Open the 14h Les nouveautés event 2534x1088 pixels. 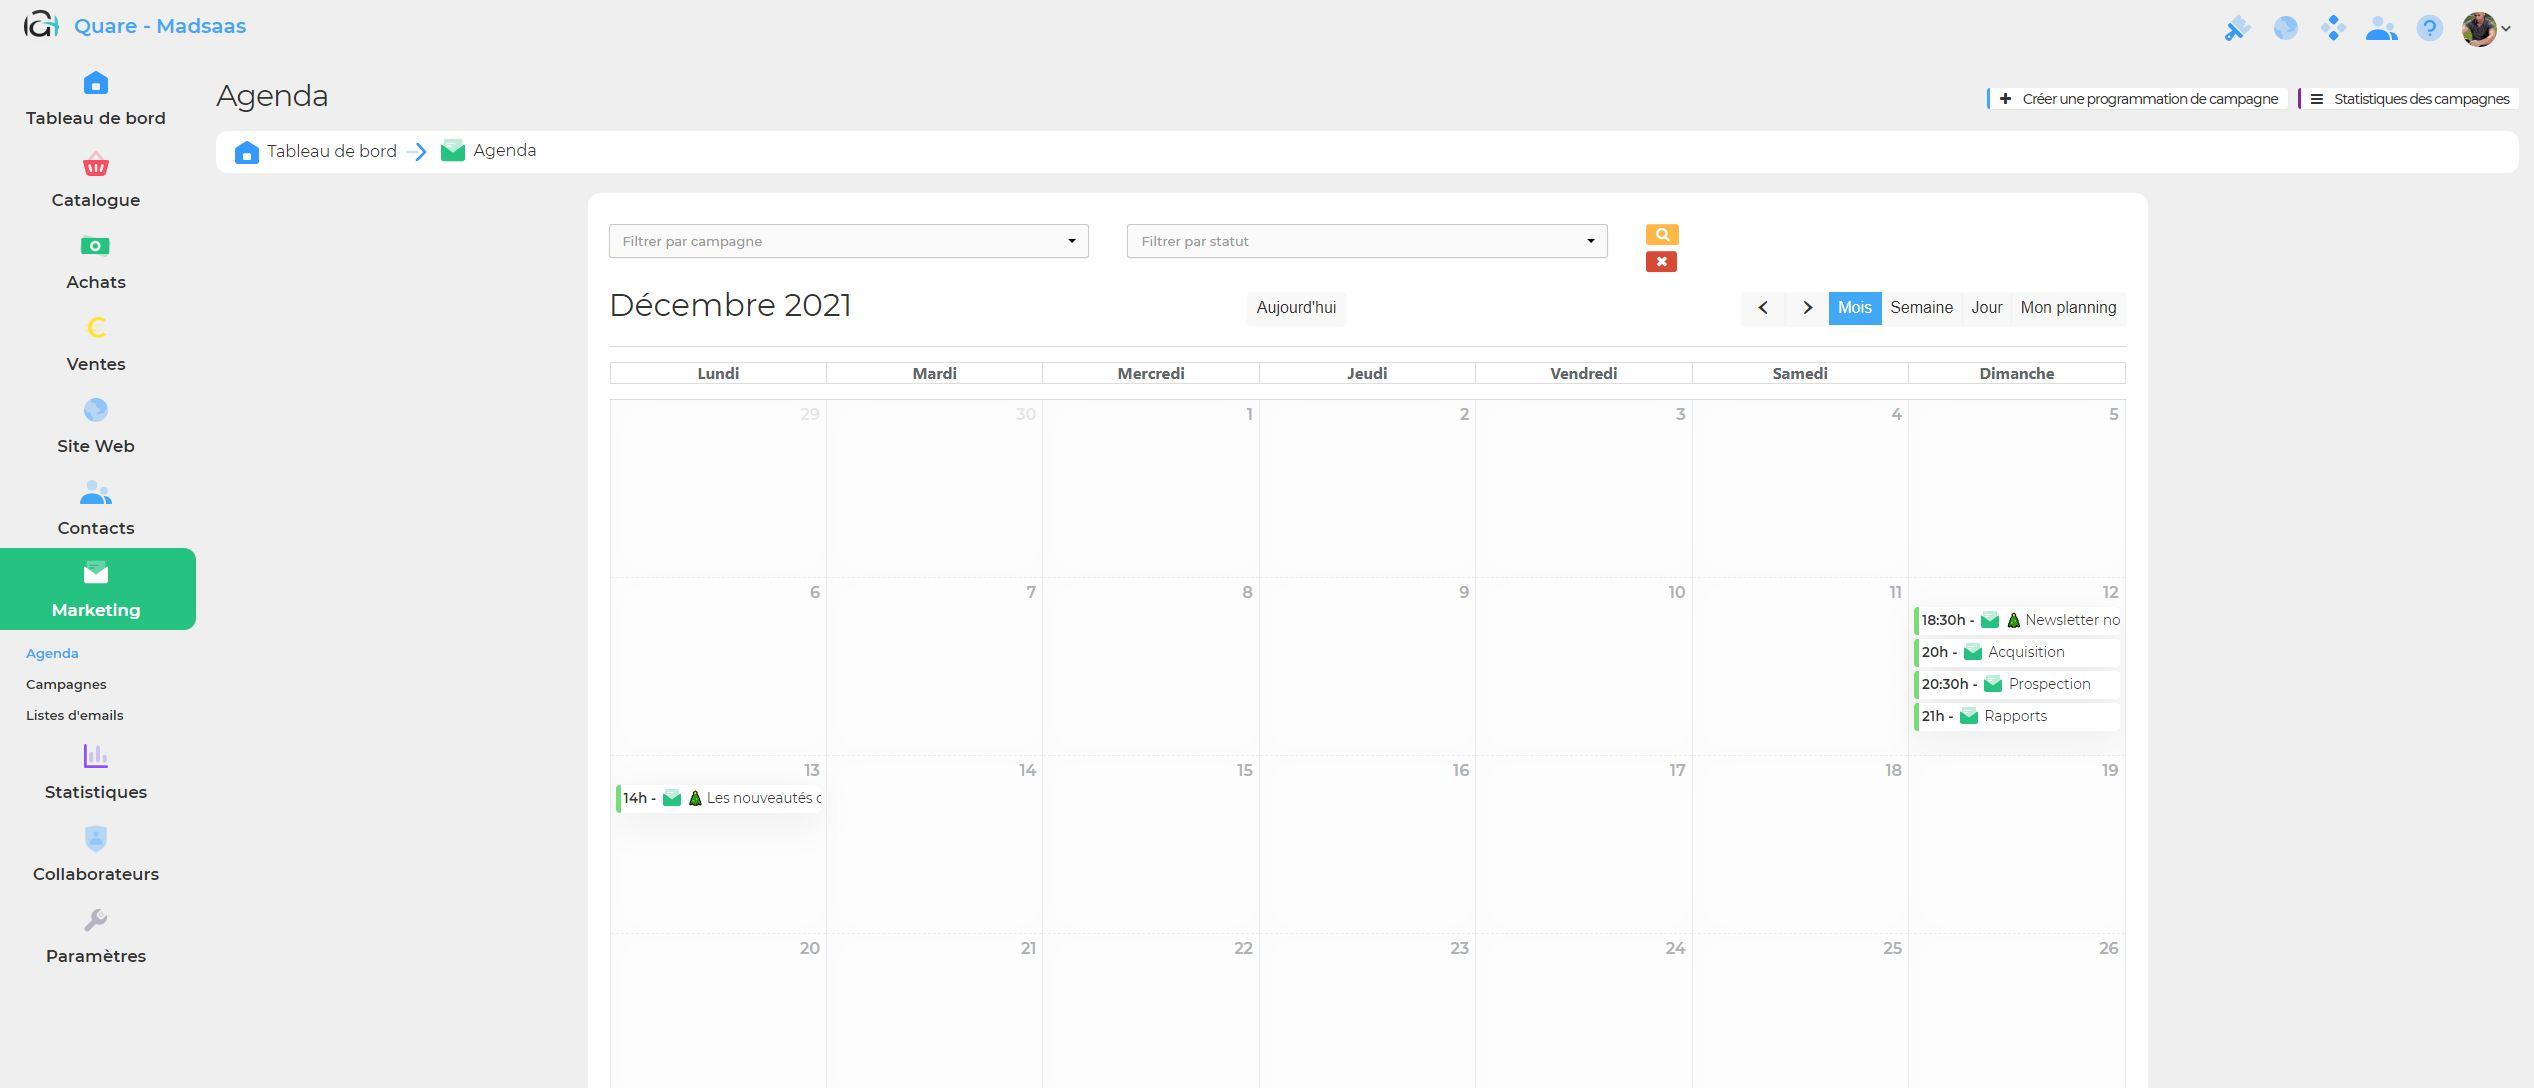point(719,798)
